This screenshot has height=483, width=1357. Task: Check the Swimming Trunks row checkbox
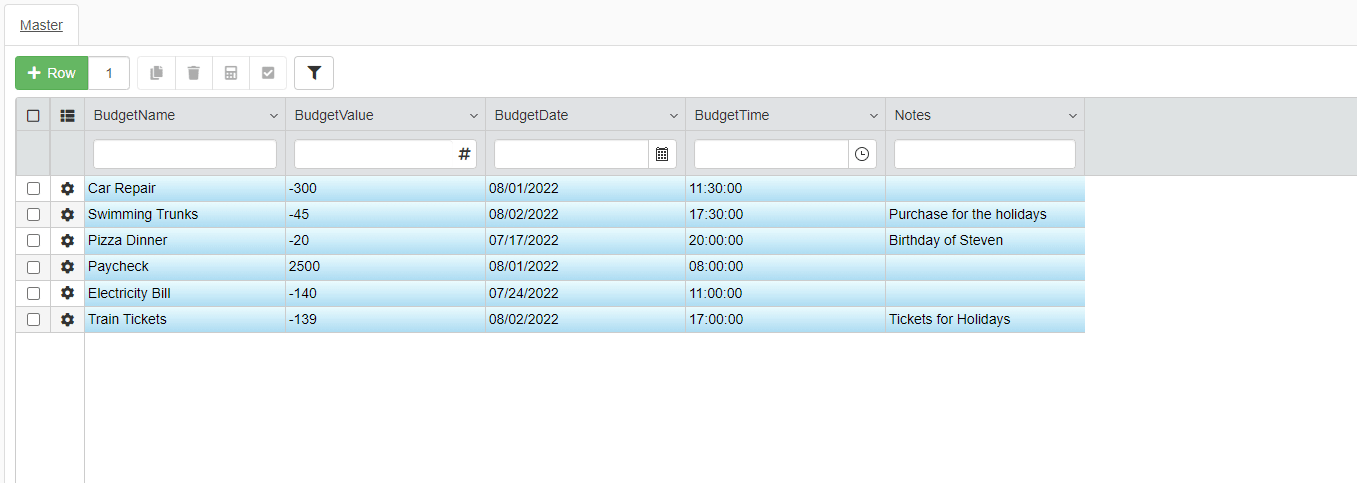[x=33, y=214]
